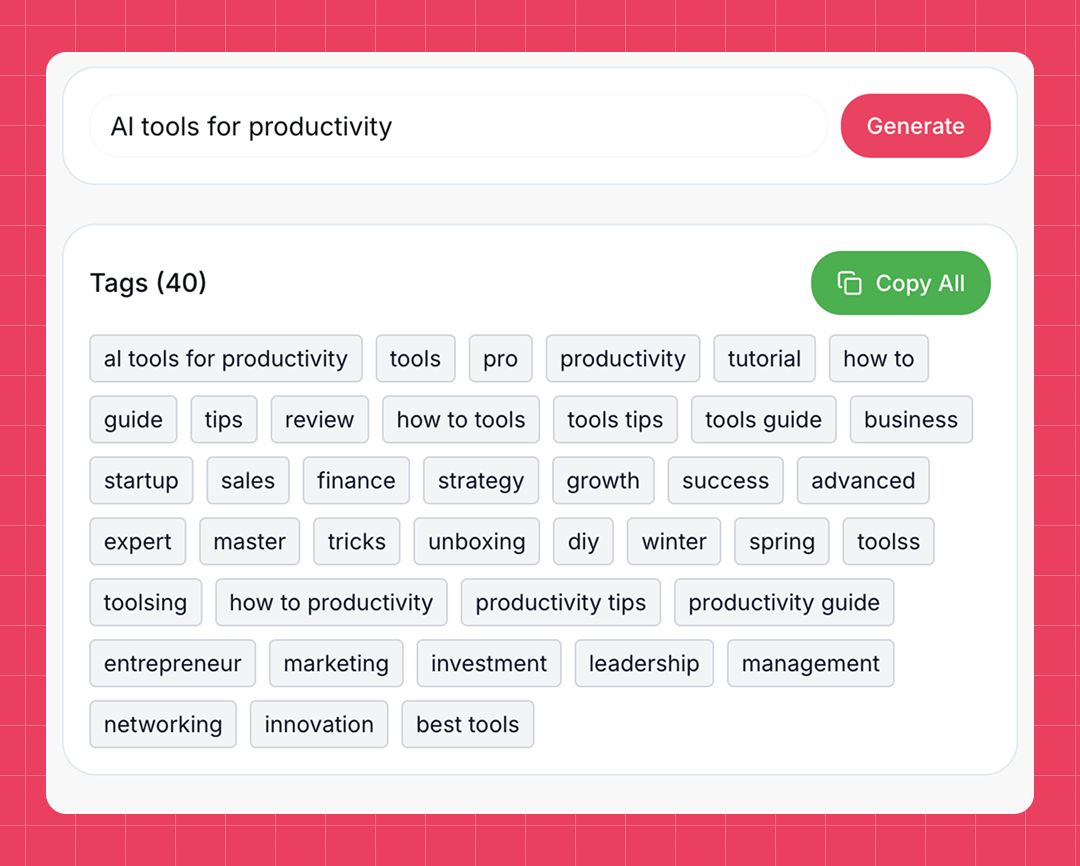1080x866 pixels.
Task: Choose the 'startup' tag
Action: 141,481
